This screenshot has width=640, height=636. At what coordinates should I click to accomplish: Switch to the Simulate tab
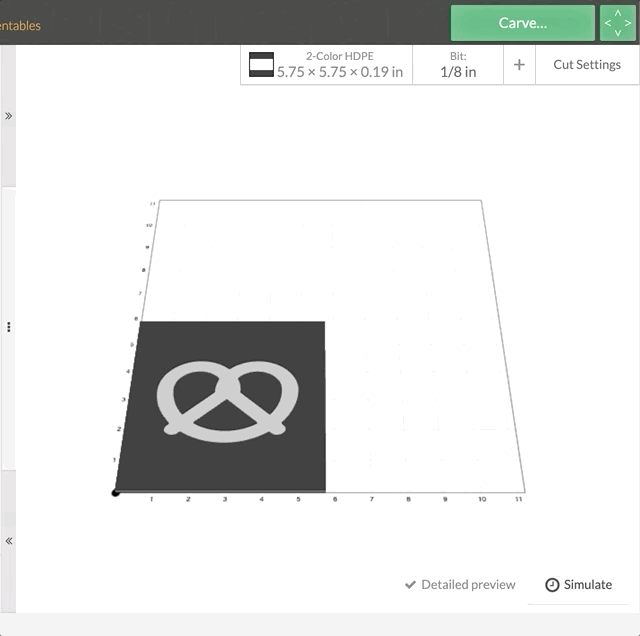[x=587, y=585]
